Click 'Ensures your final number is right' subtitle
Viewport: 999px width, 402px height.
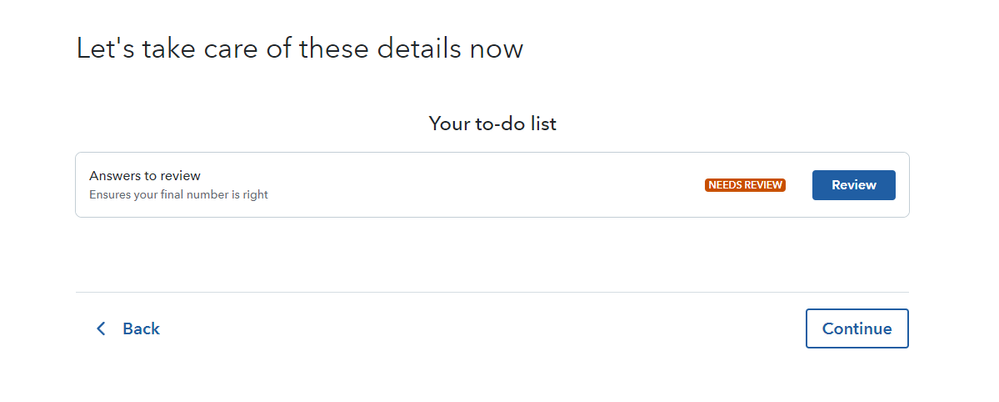pos(178,195)
